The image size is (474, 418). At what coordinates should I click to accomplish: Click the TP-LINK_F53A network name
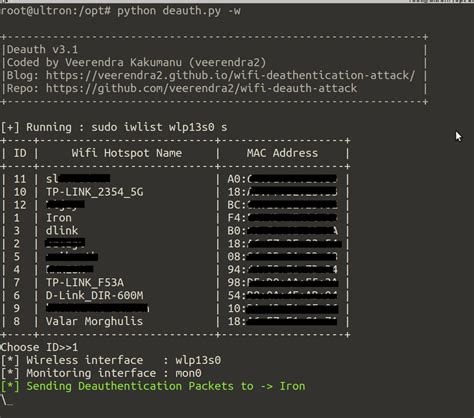coord(85,283)
